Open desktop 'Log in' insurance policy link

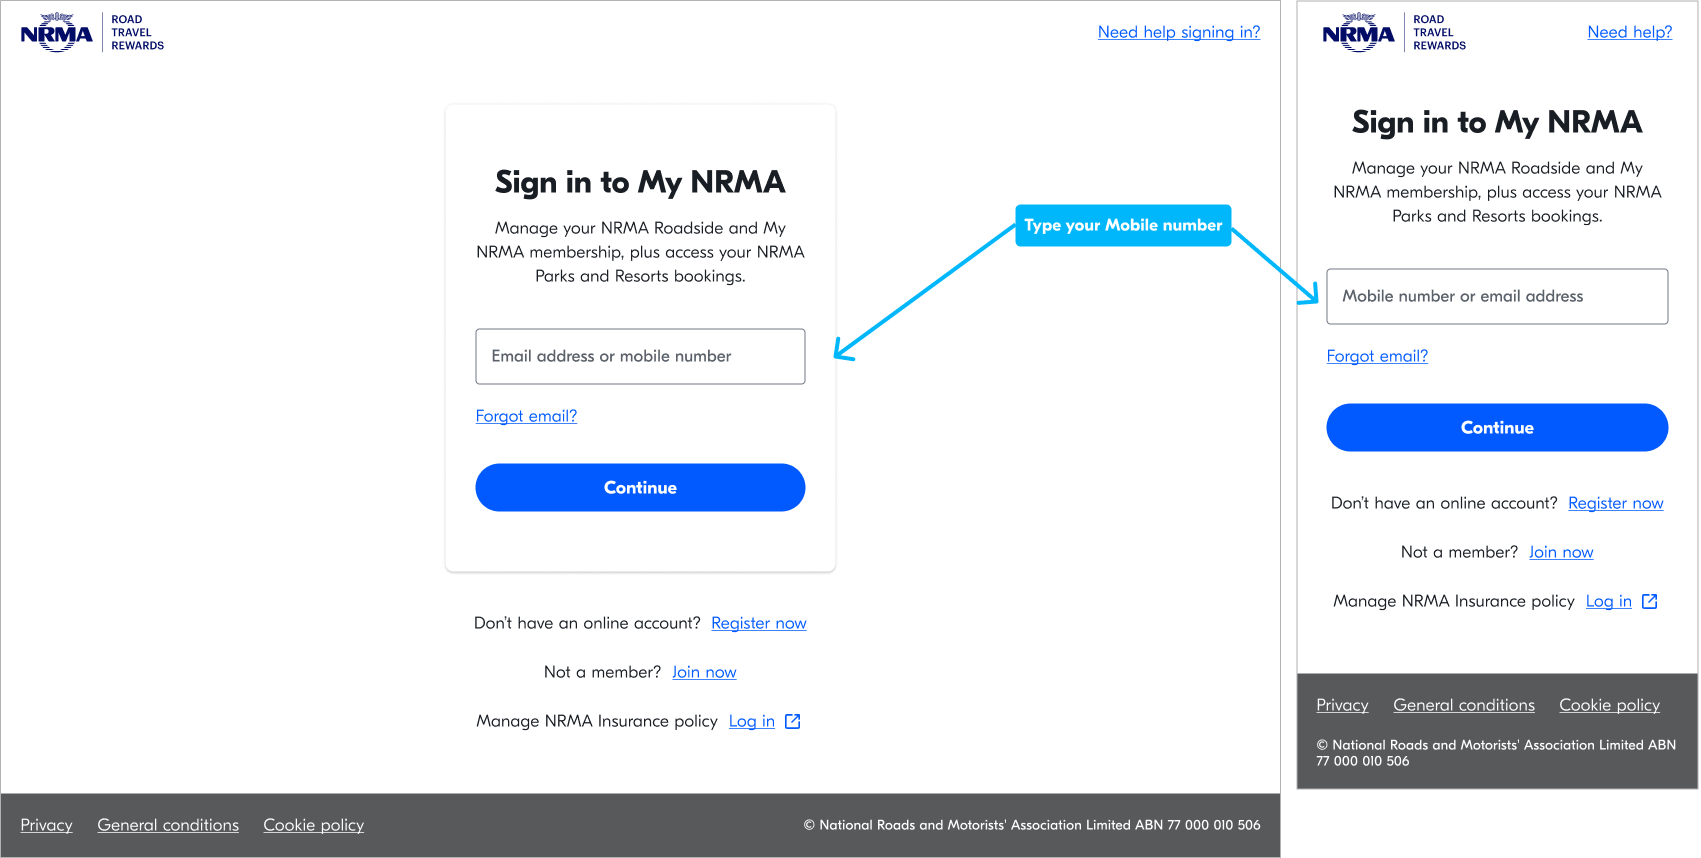[x=752, y=721]
